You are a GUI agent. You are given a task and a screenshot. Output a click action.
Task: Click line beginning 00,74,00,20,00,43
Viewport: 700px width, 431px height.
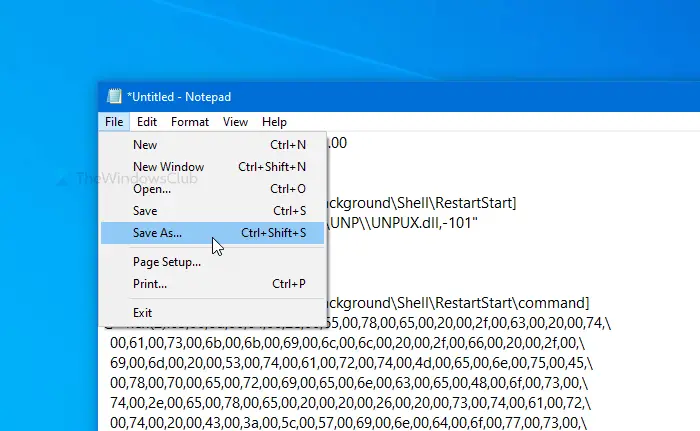tap(348, 422)
